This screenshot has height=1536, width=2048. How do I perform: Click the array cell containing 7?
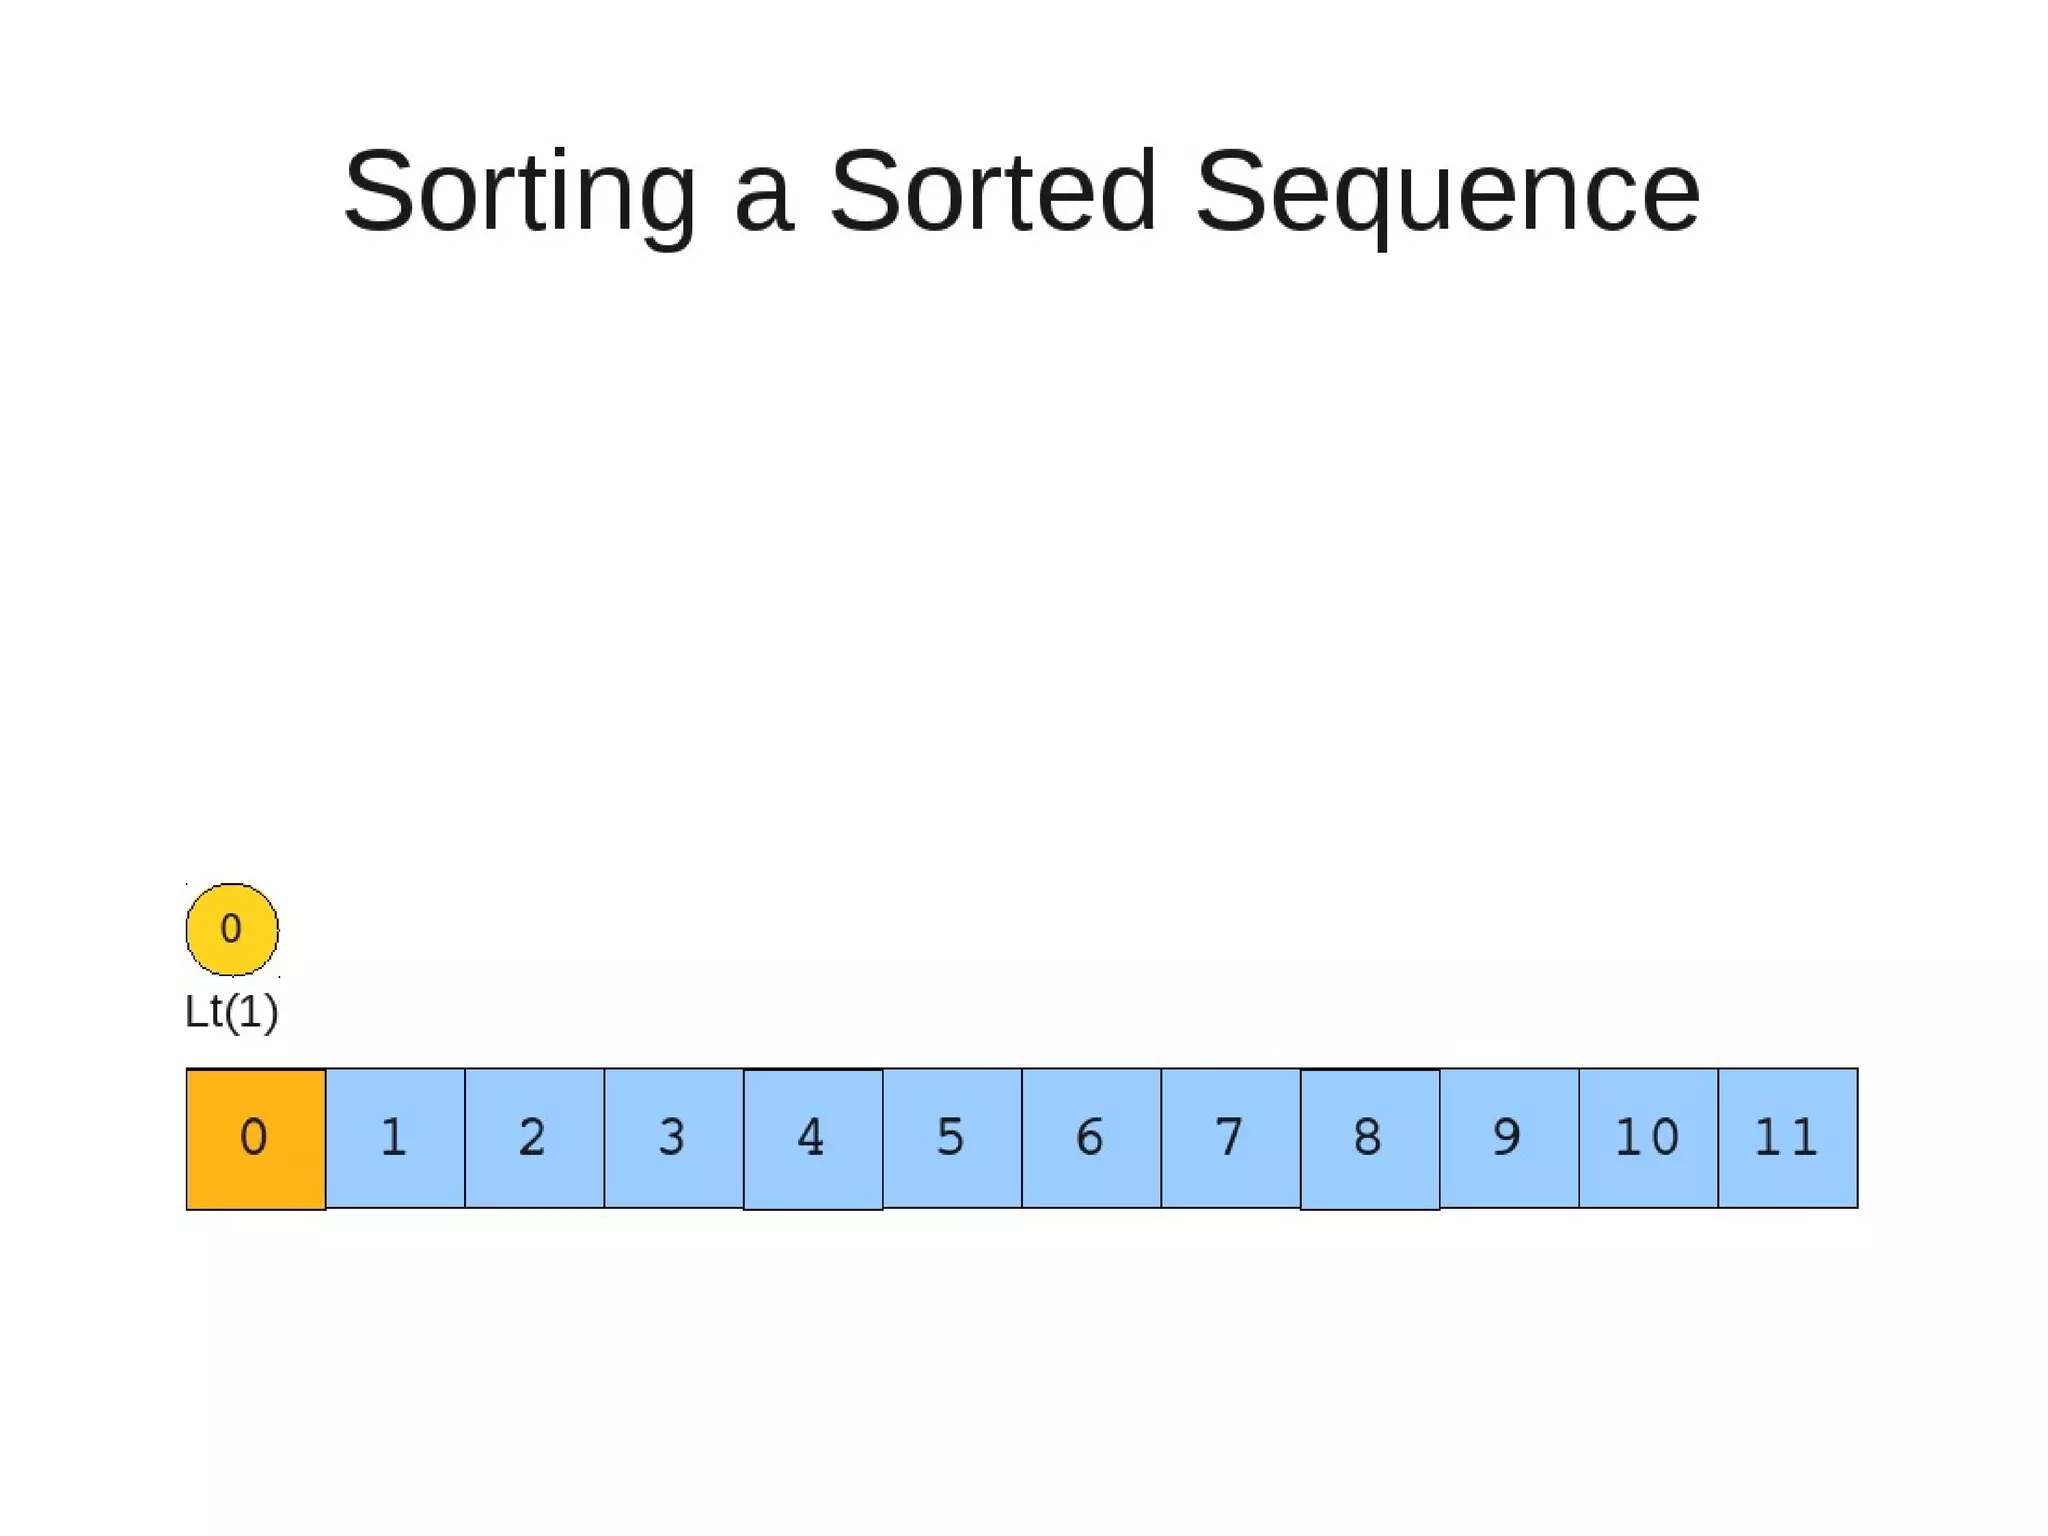click(1230, 1138)
